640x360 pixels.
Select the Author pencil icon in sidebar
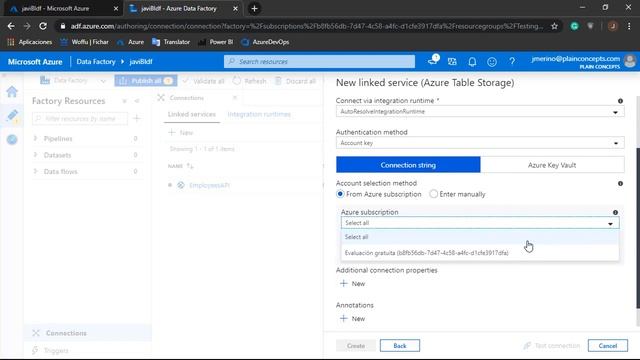[x=12, y=116]
